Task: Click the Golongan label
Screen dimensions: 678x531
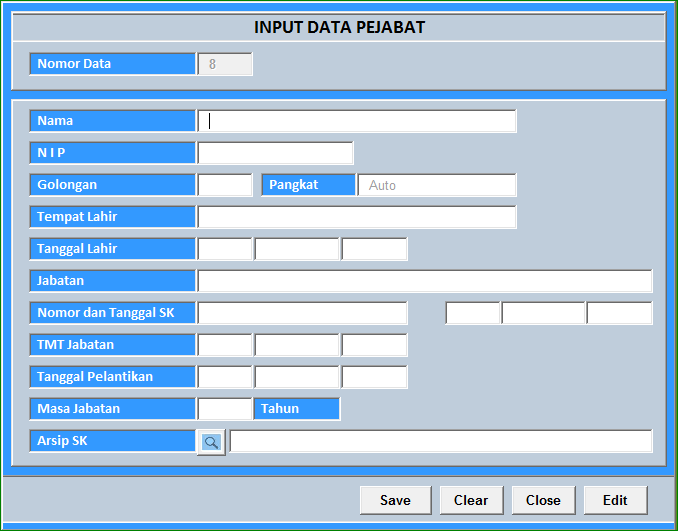Action: pos(112,185)
